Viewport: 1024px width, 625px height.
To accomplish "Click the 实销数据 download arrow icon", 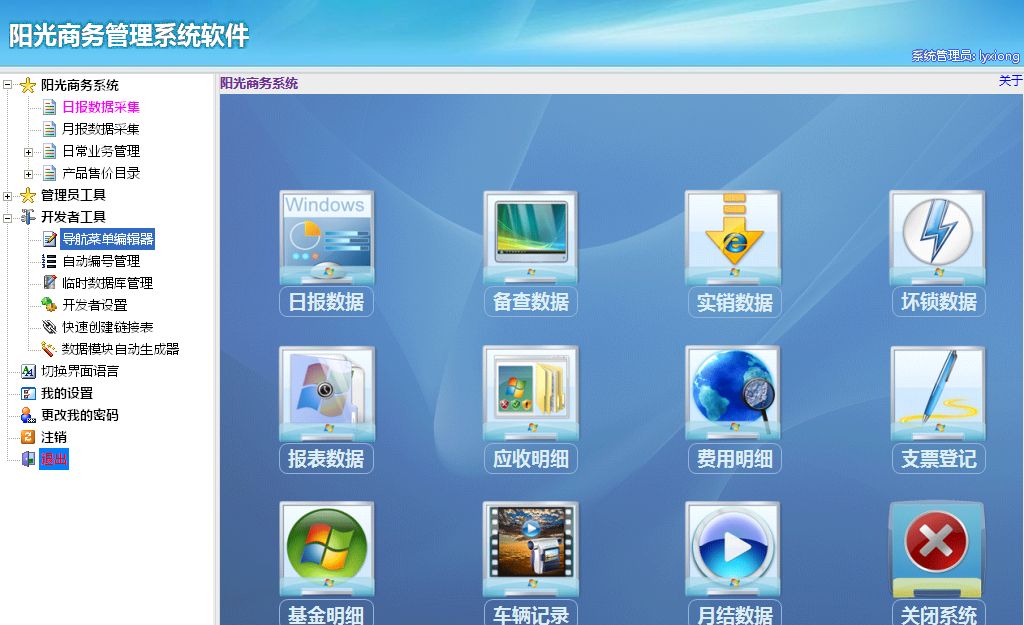I will pos(733,237).
